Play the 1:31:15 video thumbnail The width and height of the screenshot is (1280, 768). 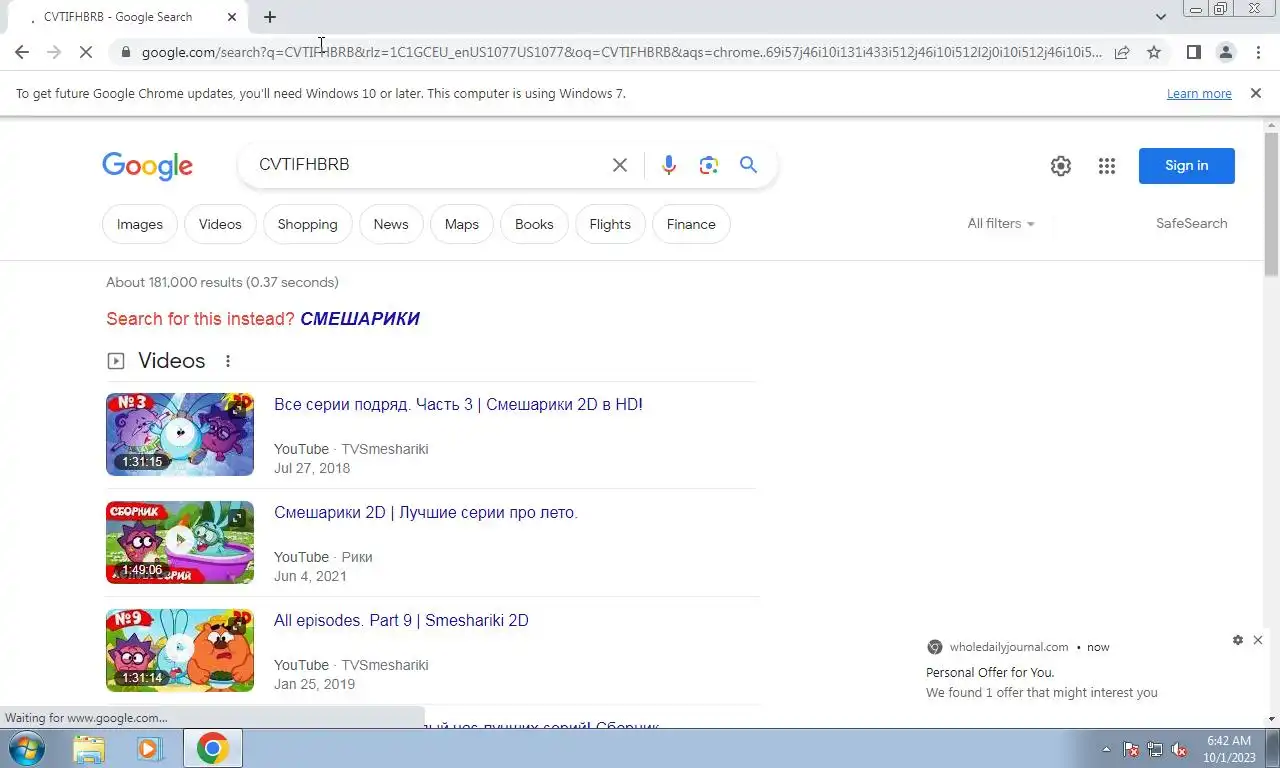180,434
